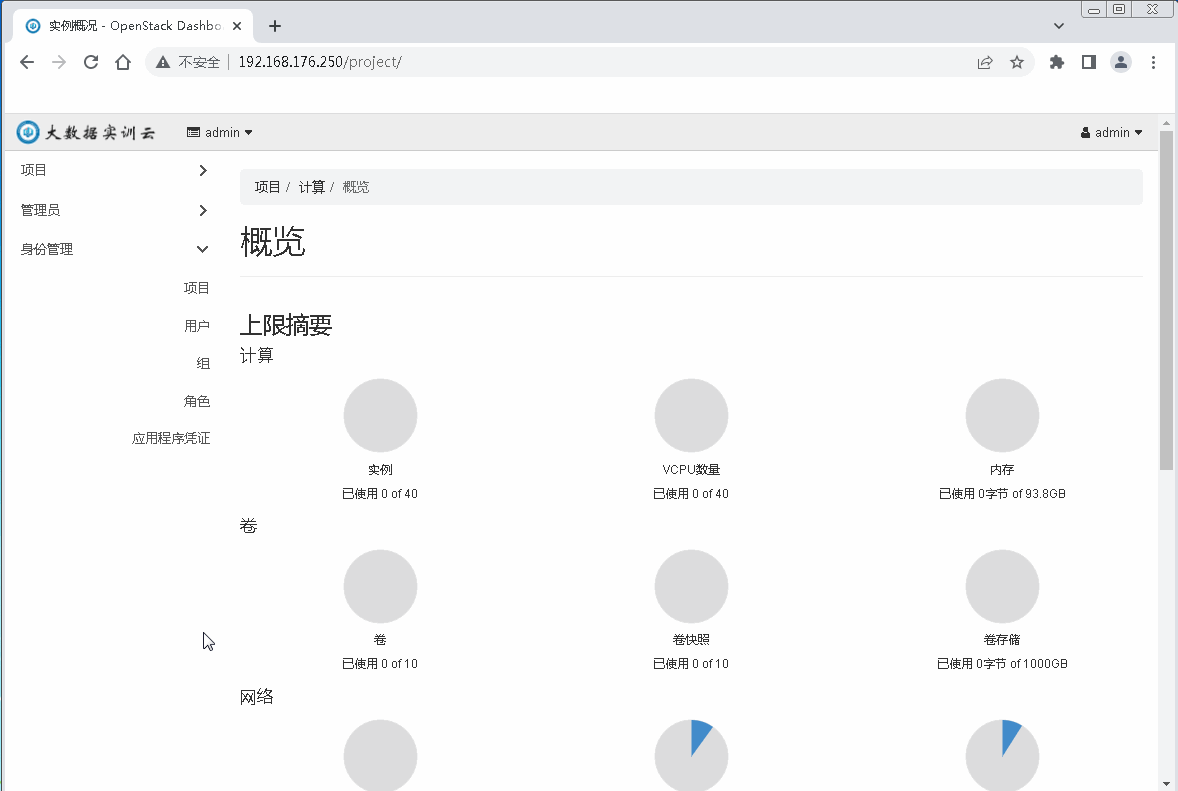Expand the 项目 sidebar section
This screenshot has width=1178, height=791.
(x=112, y=170)
